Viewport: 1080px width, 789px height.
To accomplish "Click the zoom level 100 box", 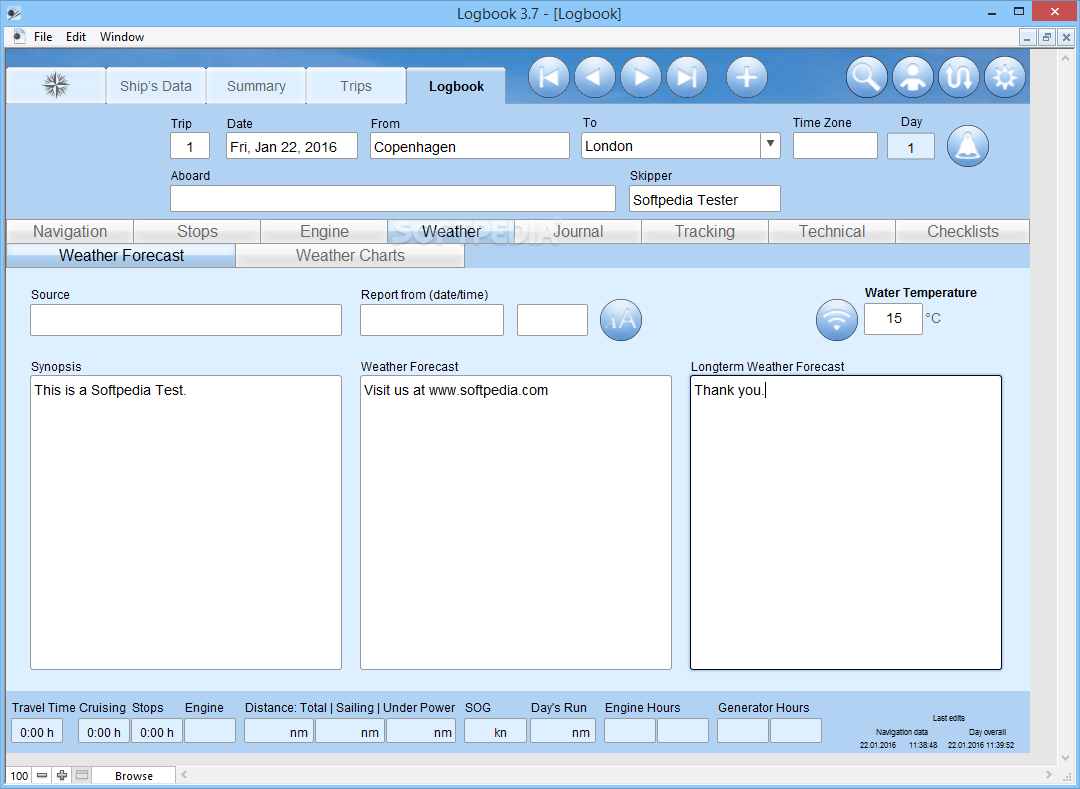I will click(x=19, y=775).
